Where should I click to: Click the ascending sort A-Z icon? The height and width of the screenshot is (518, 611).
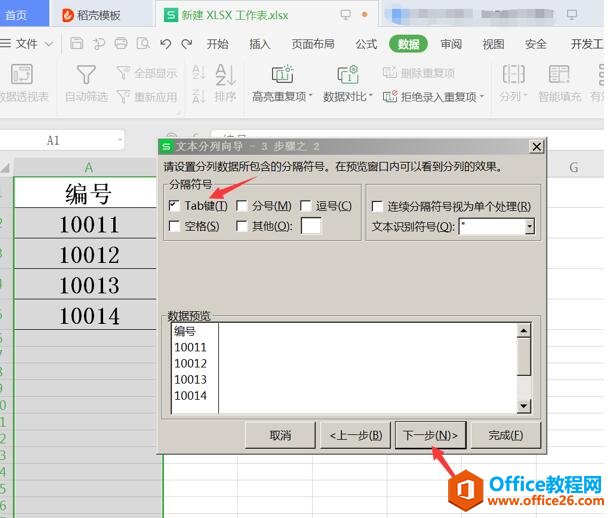pos(198,72)
